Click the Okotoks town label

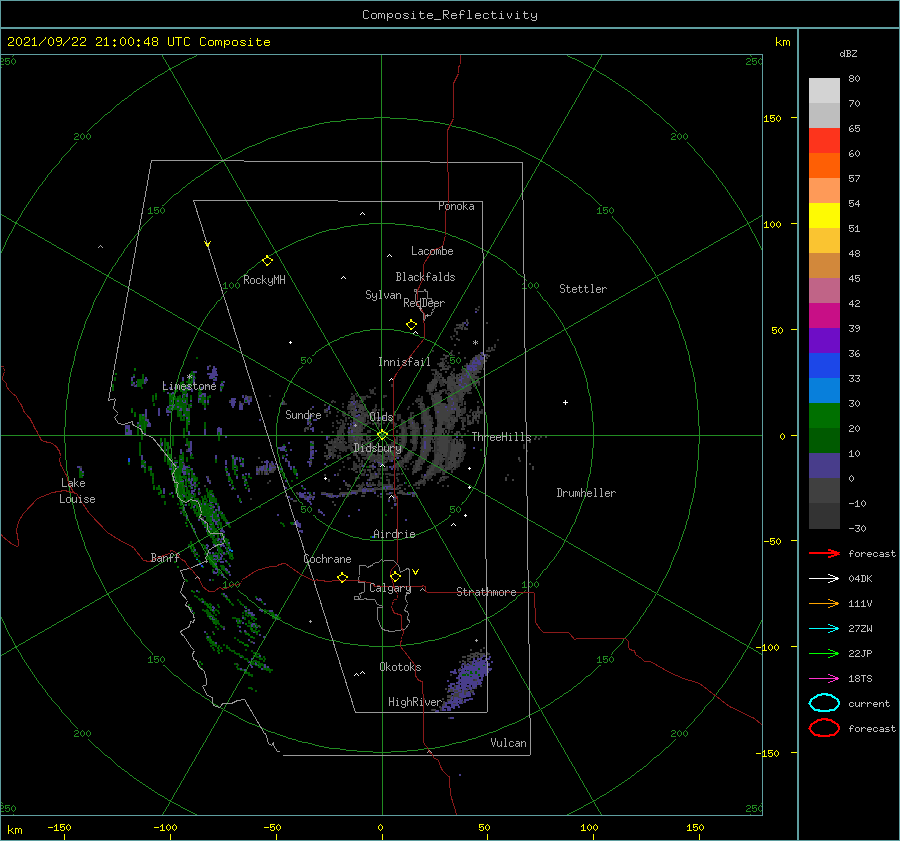pyautogui.click(x=400, y=667)
